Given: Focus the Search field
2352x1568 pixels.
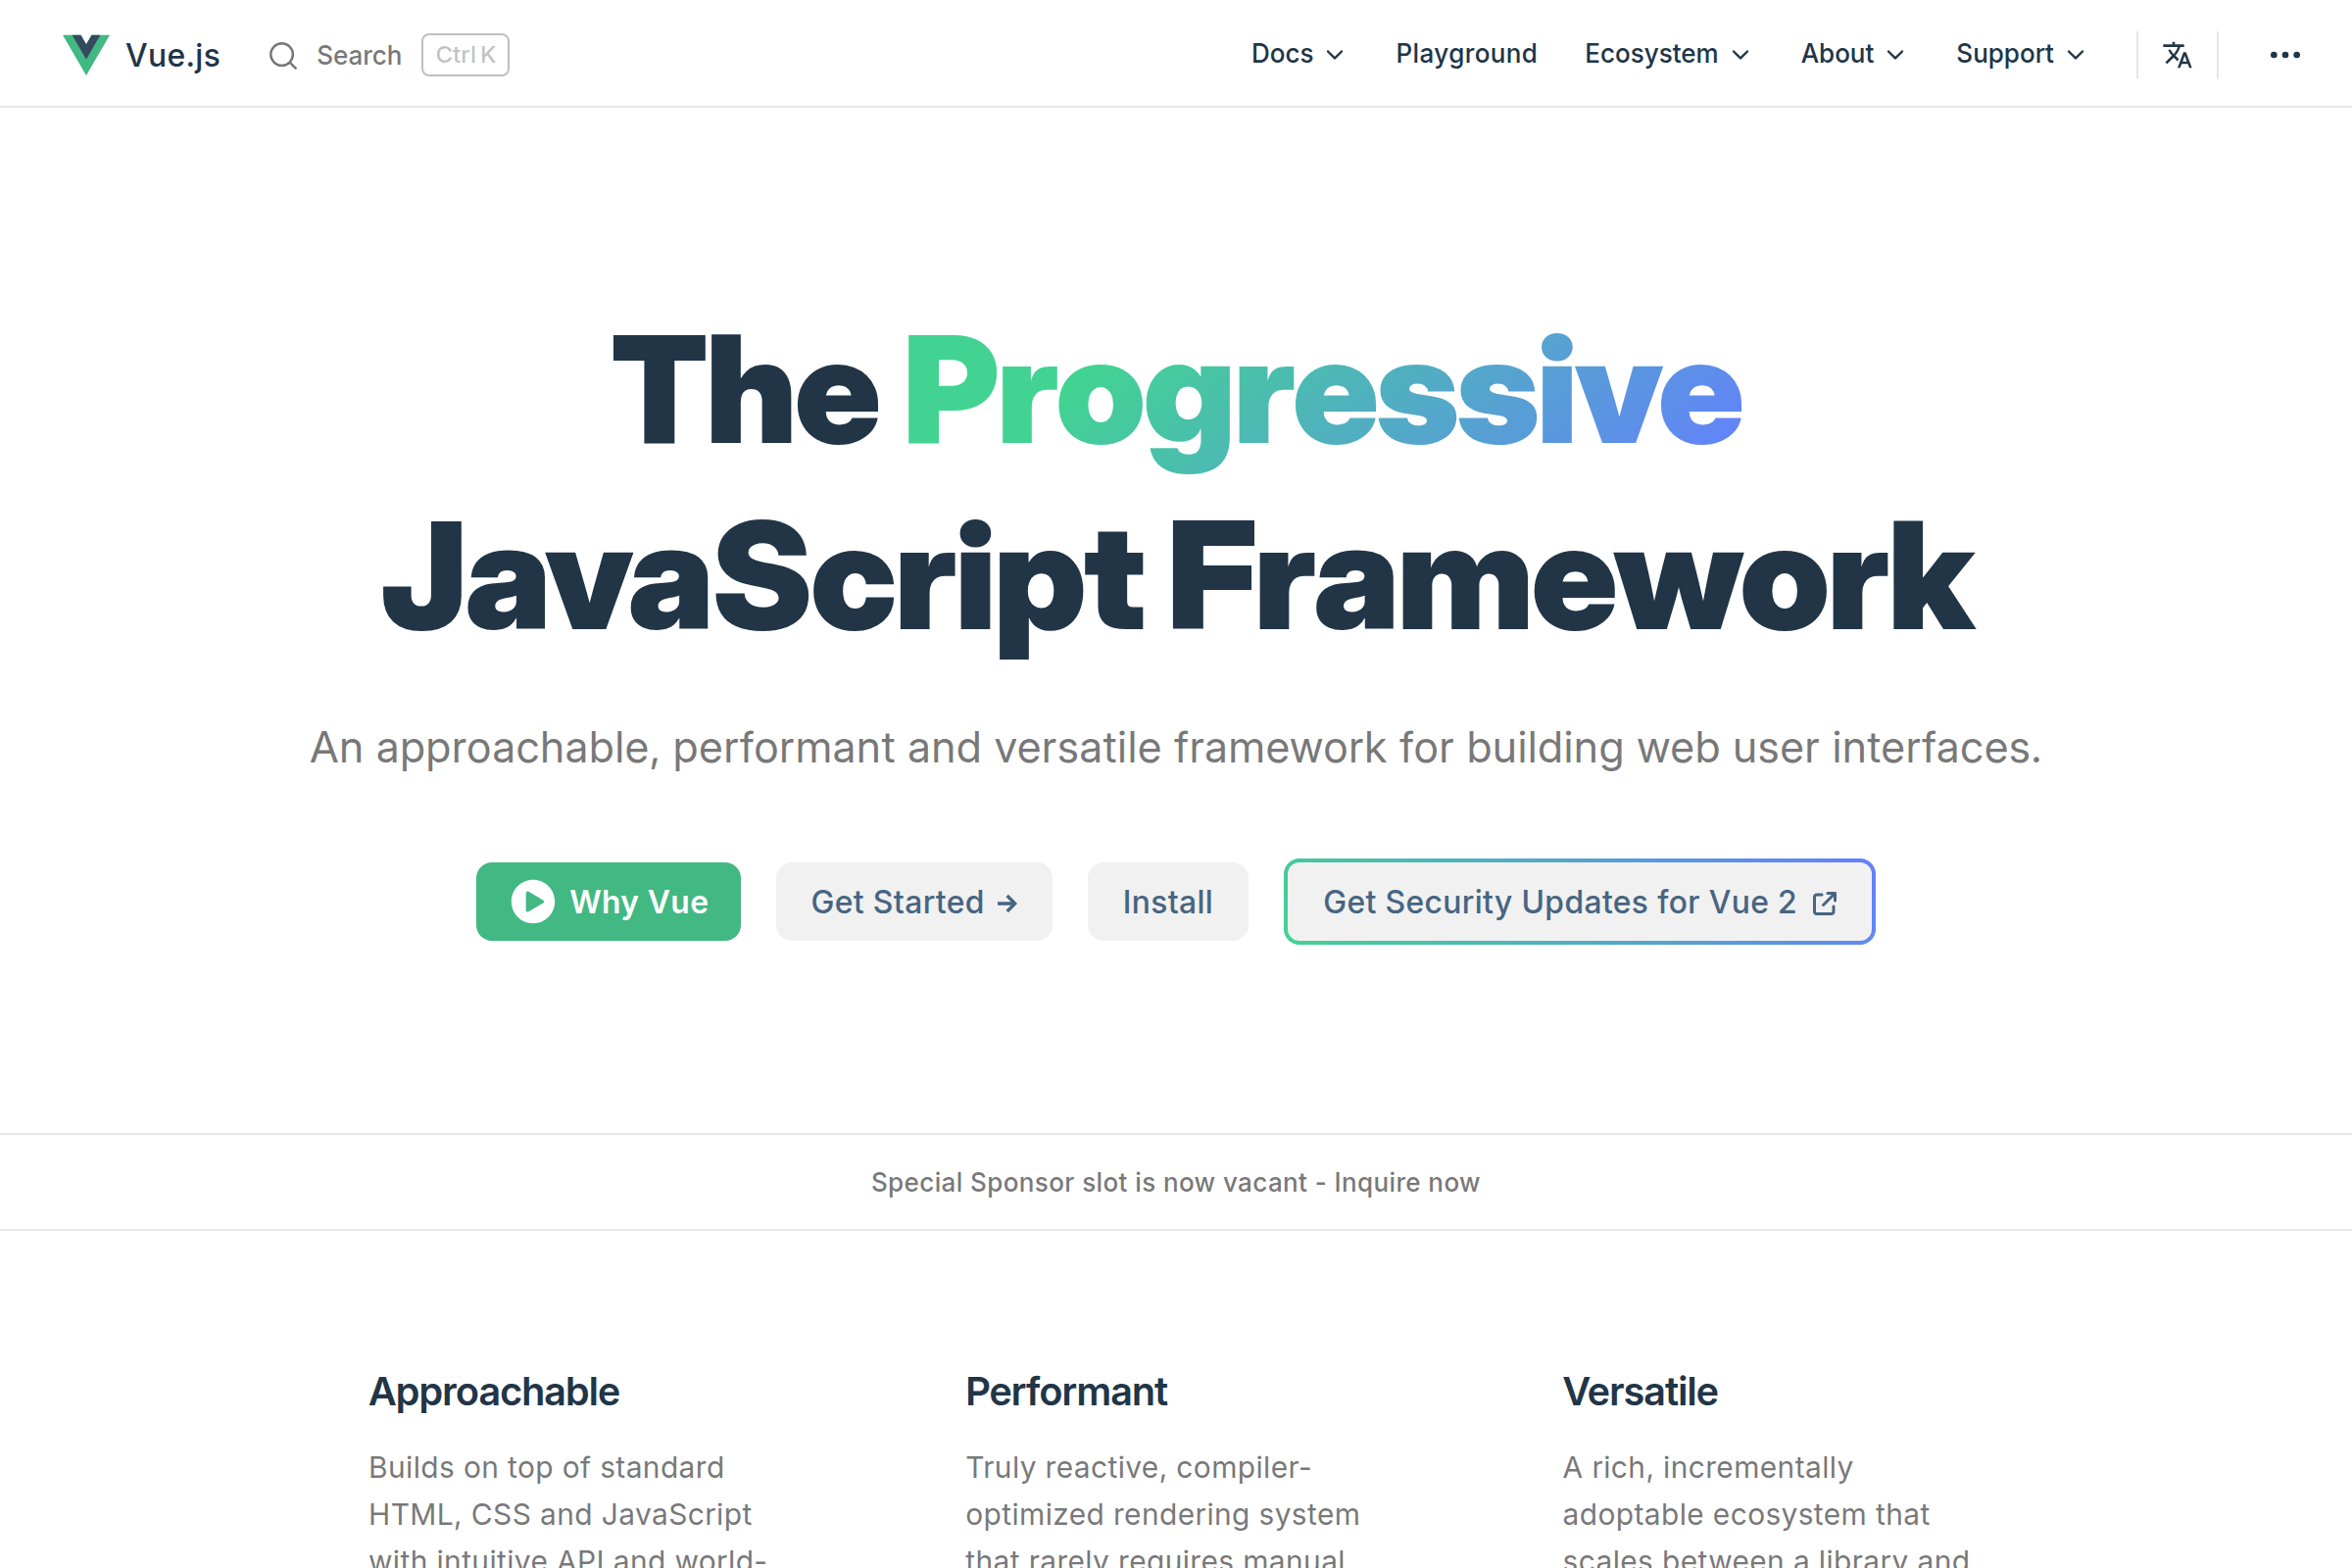Looking at the screenshot, I should pyautogui.click(x=388, y=55).
